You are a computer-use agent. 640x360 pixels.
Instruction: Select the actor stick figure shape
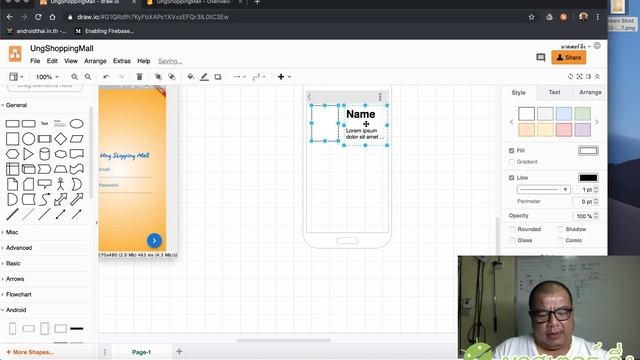60,184
